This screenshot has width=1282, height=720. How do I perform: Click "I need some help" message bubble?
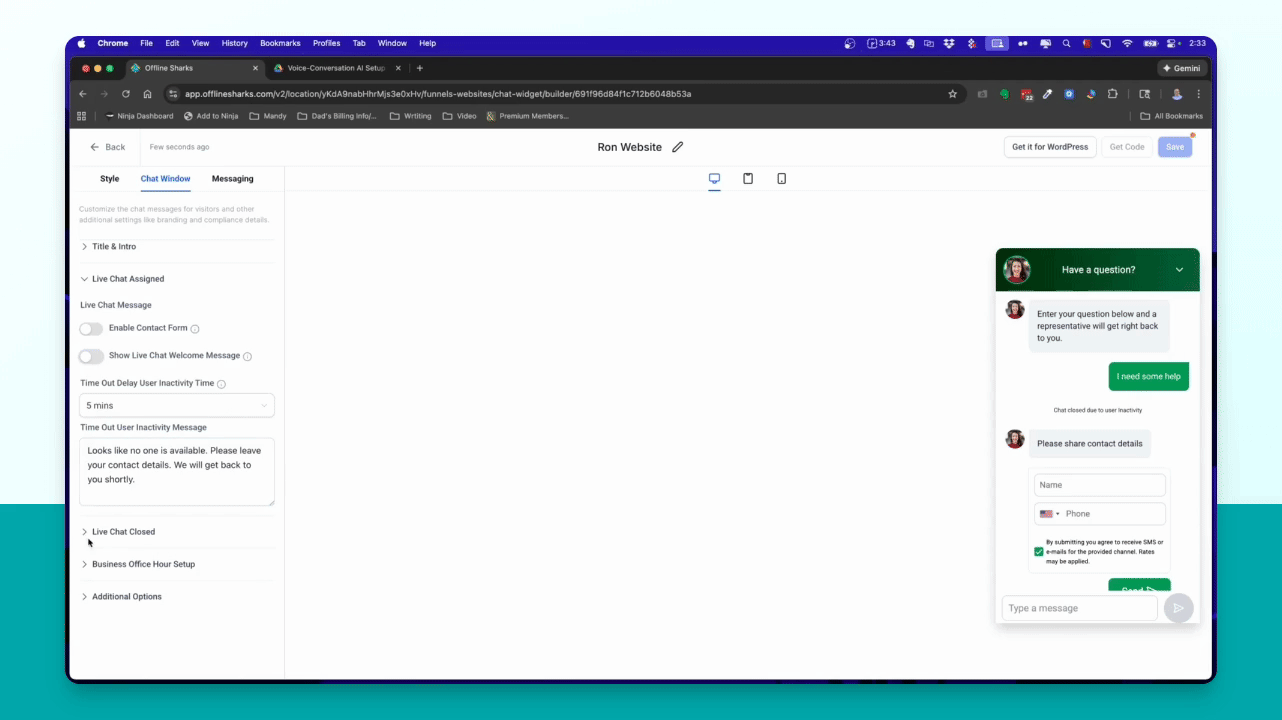coord(1149,377)
